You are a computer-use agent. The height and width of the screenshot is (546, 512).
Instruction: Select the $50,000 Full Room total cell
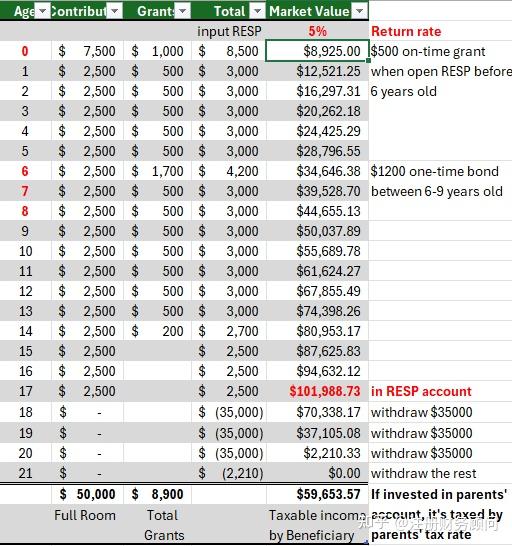(87, 494)
